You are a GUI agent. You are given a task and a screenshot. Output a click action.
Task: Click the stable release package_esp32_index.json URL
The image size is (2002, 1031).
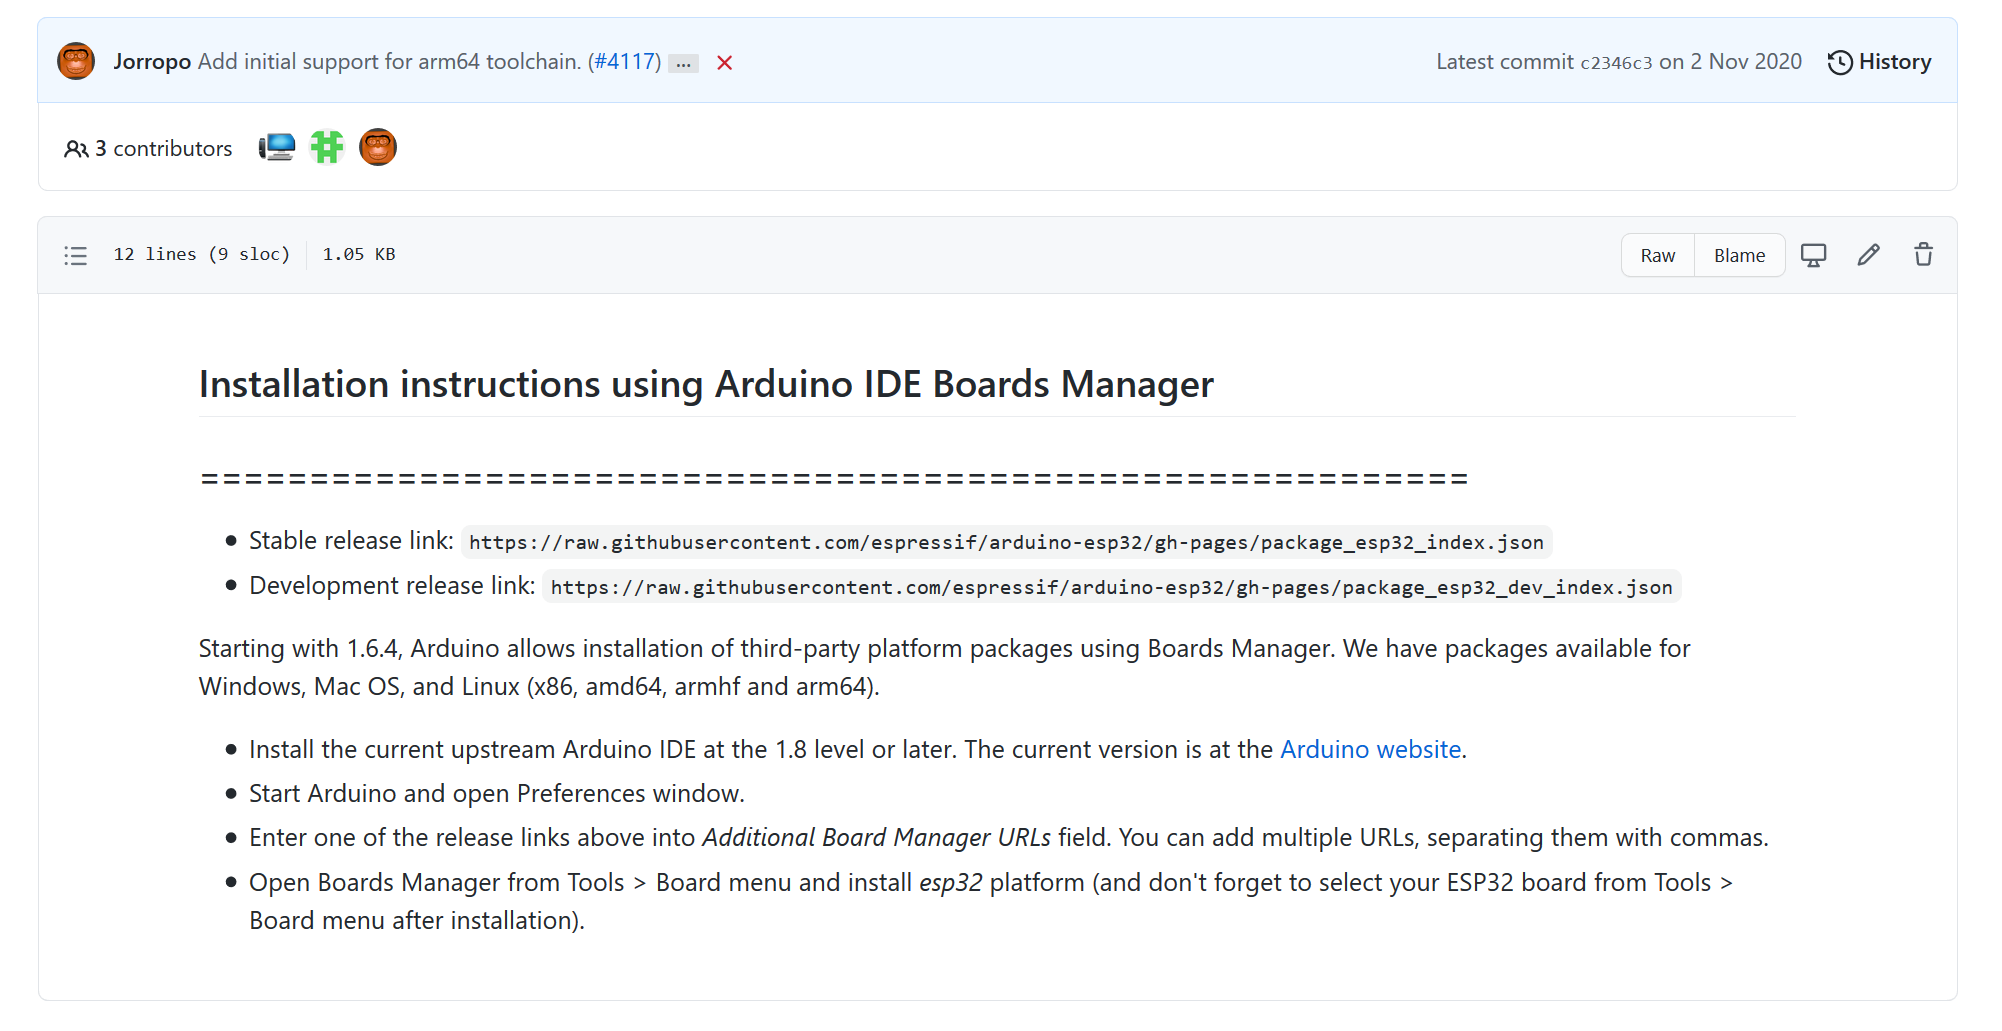[1006, 542]
